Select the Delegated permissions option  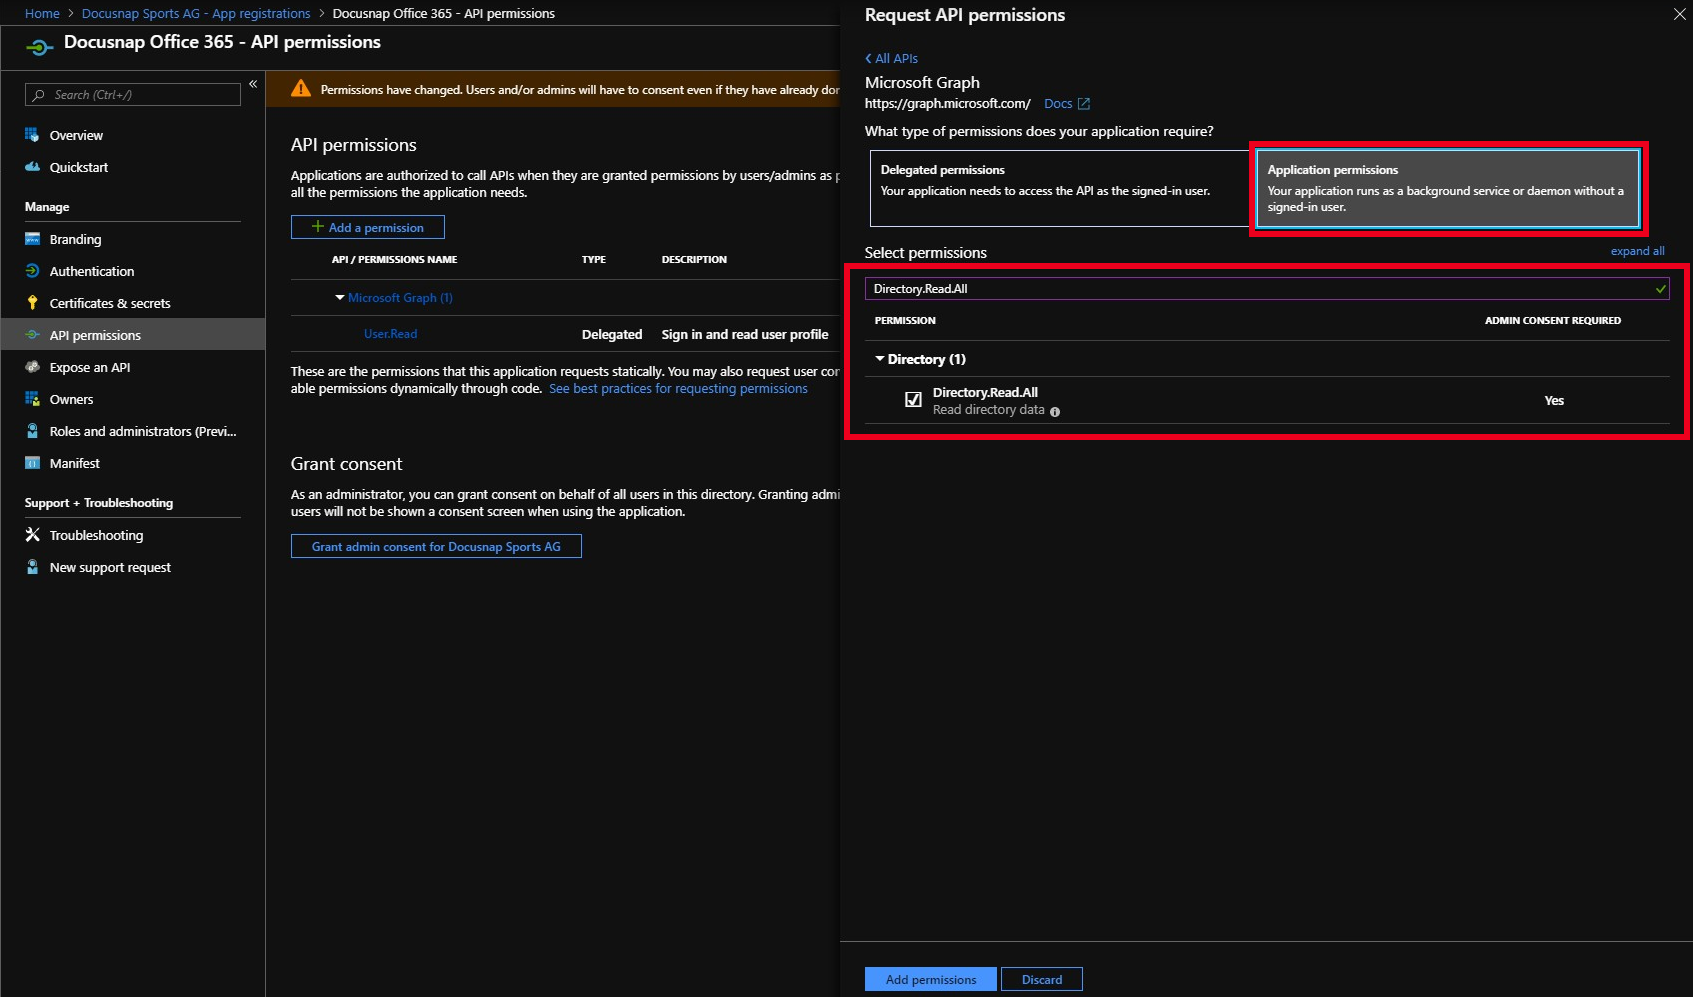pos(1060,188)
